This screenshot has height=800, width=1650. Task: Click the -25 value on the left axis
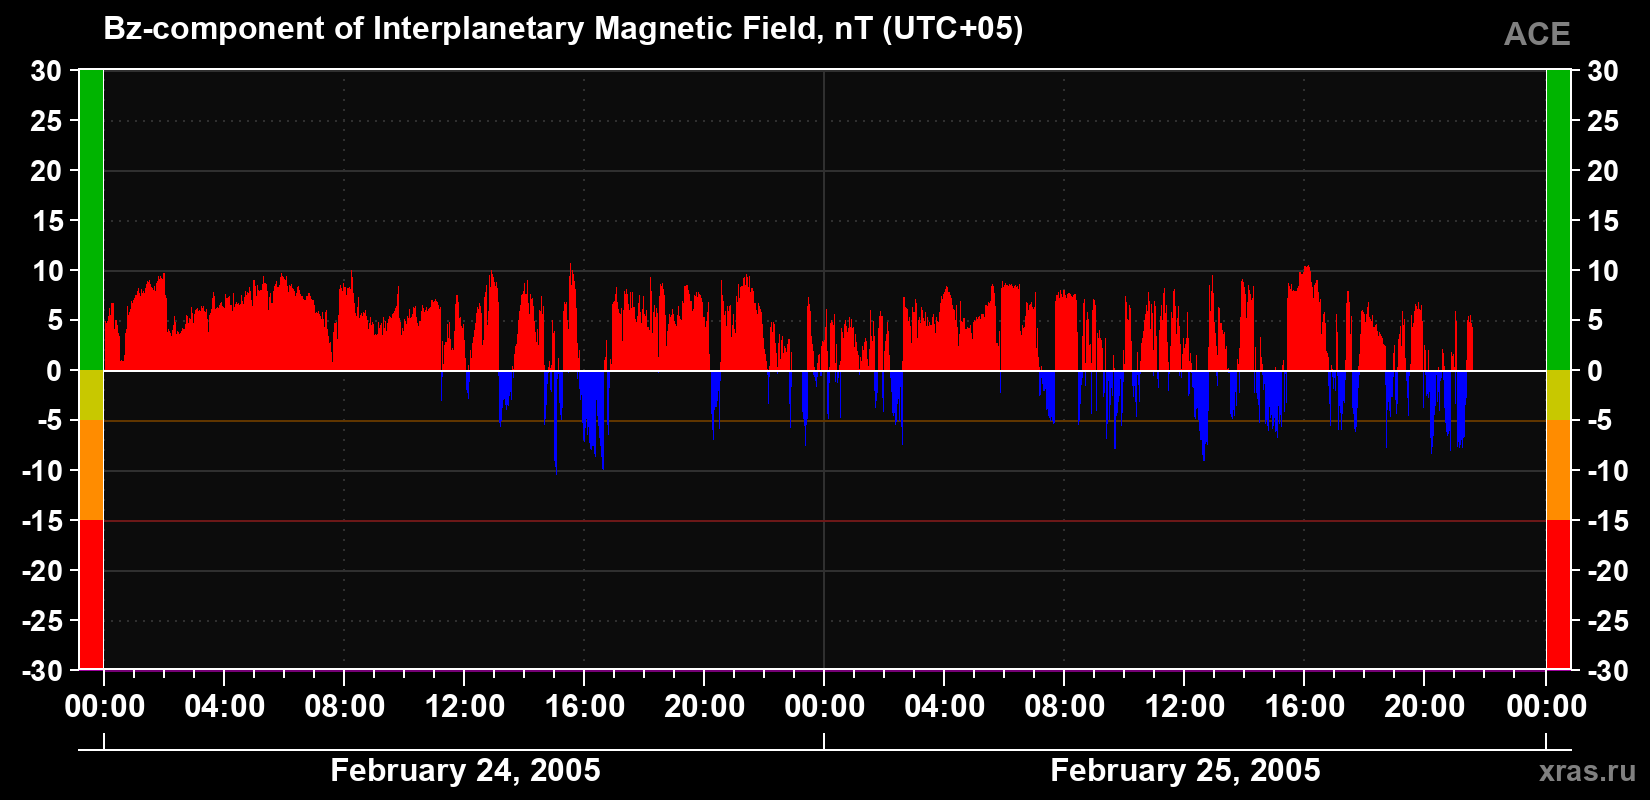tap(42, 621)
